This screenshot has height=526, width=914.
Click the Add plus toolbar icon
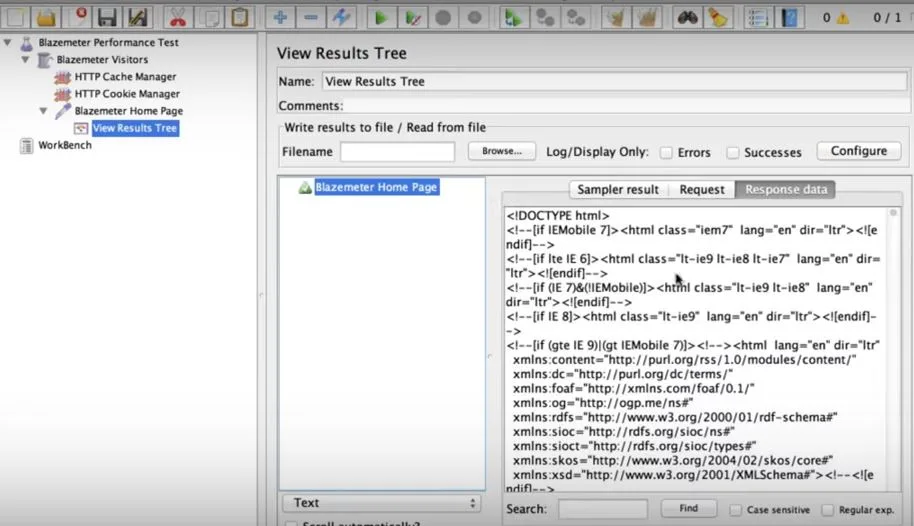280,17
